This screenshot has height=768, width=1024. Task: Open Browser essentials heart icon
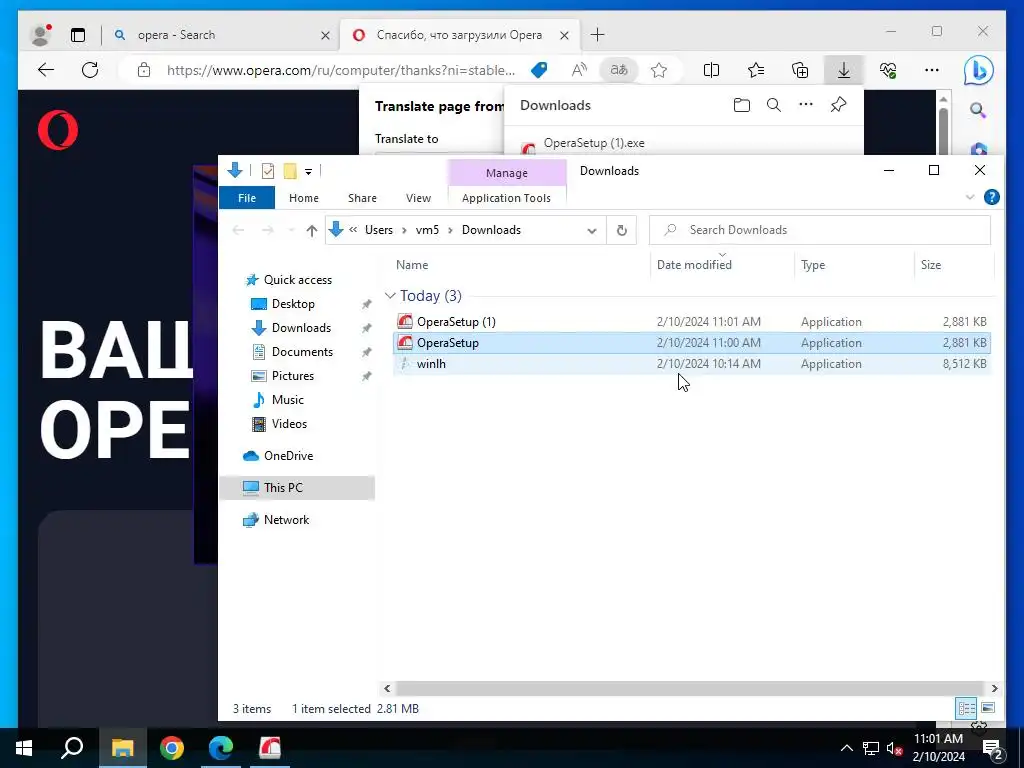pyautogui.click(x=888, y=70)
